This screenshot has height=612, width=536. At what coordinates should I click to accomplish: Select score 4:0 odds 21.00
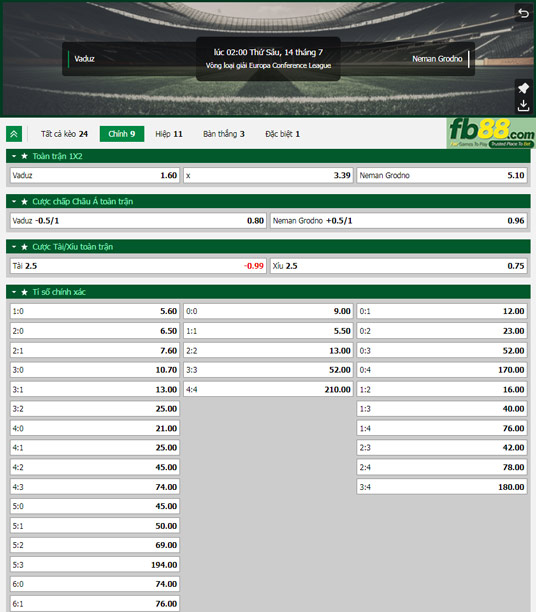[94, 428]
